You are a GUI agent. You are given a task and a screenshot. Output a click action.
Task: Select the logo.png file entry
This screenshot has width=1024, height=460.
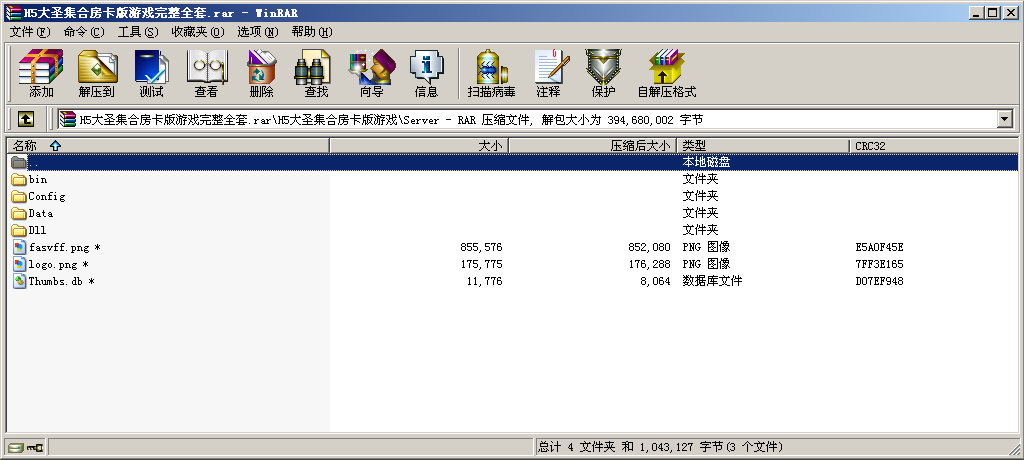point(52,265)
